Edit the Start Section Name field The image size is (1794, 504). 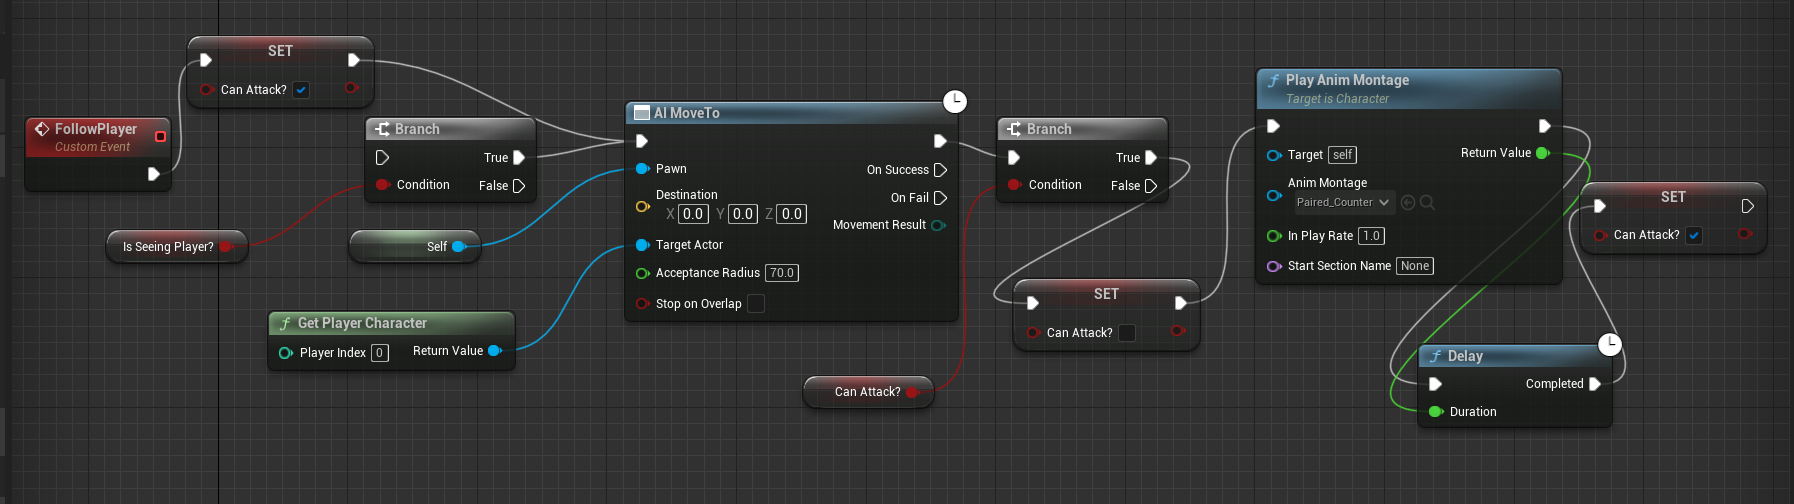[x=1415, y=266]
